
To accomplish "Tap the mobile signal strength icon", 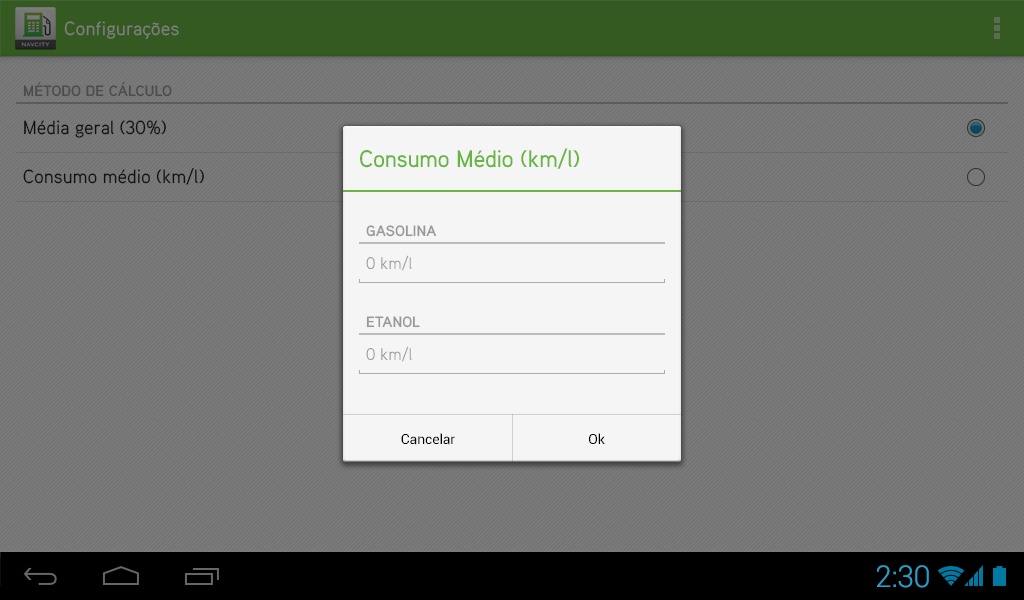I will 974,576.
